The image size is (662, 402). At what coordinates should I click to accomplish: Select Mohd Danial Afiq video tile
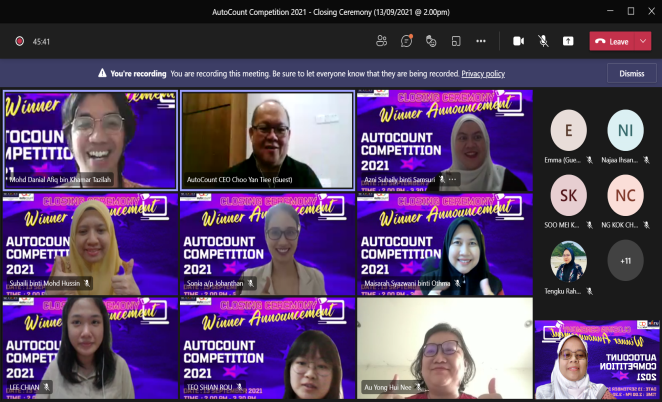(x=90, y=140)
